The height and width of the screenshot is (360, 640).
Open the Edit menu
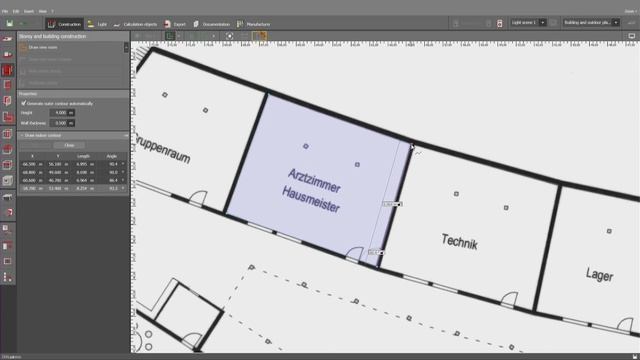16,11
